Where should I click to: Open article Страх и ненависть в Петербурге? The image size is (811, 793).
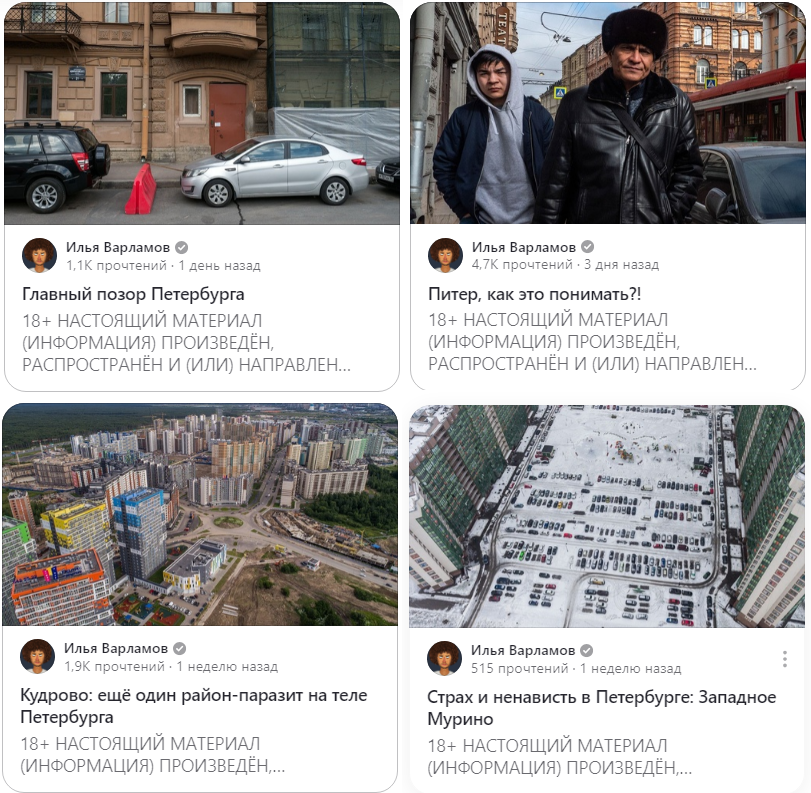click(x=602, y=708)
